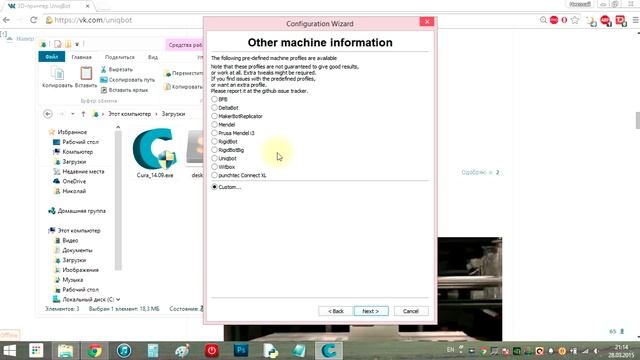Bookmark the page with the star icon
This screenshot has width=640, height=360.
[575, 20]
